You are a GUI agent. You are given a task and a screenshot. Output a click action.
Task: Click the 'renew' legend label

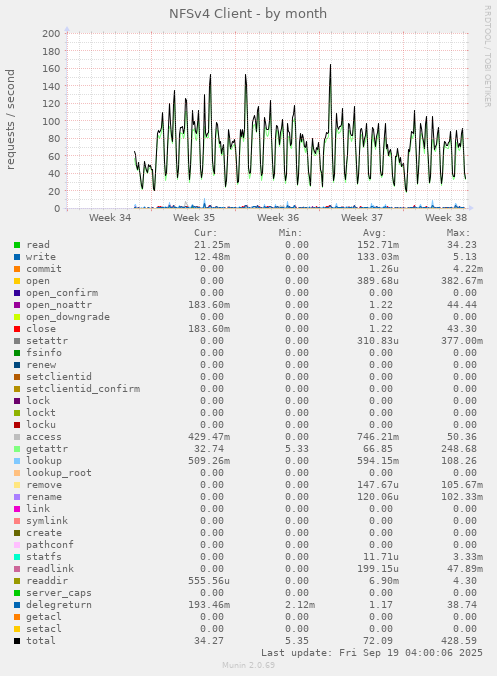click(x=41, y=365)
